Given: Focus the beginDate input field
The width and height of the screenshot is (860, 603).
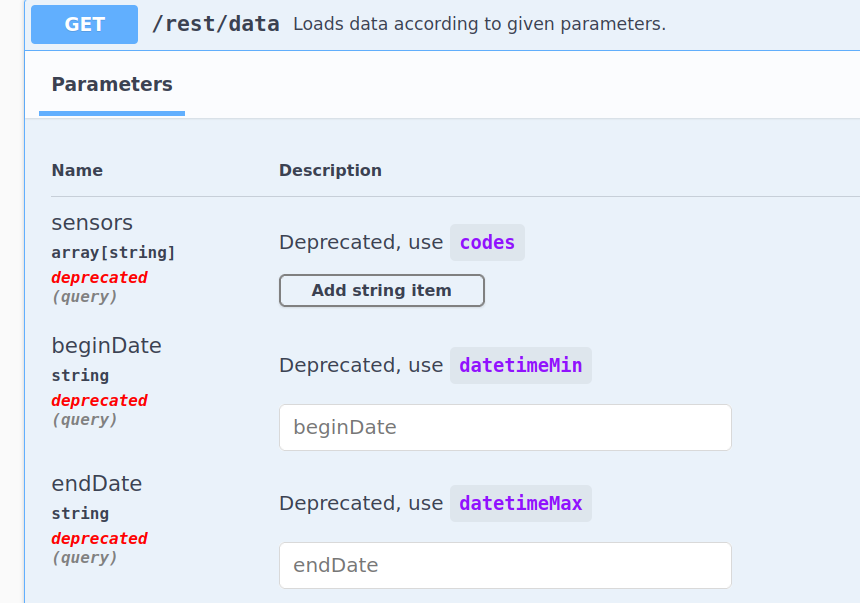Looking at the screenshot, I should click(505, 427).
